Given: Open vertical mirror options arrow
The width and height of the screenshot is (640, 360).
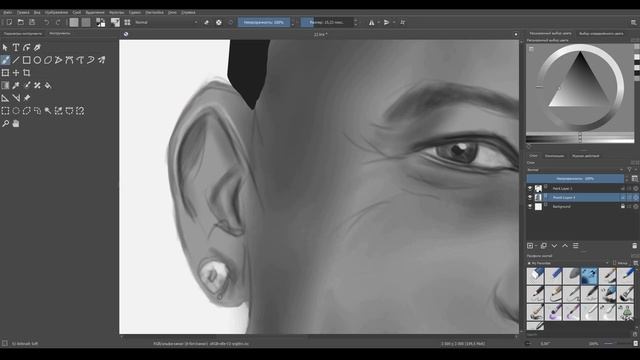Looking at the screenshot, I should coord(394,22).
